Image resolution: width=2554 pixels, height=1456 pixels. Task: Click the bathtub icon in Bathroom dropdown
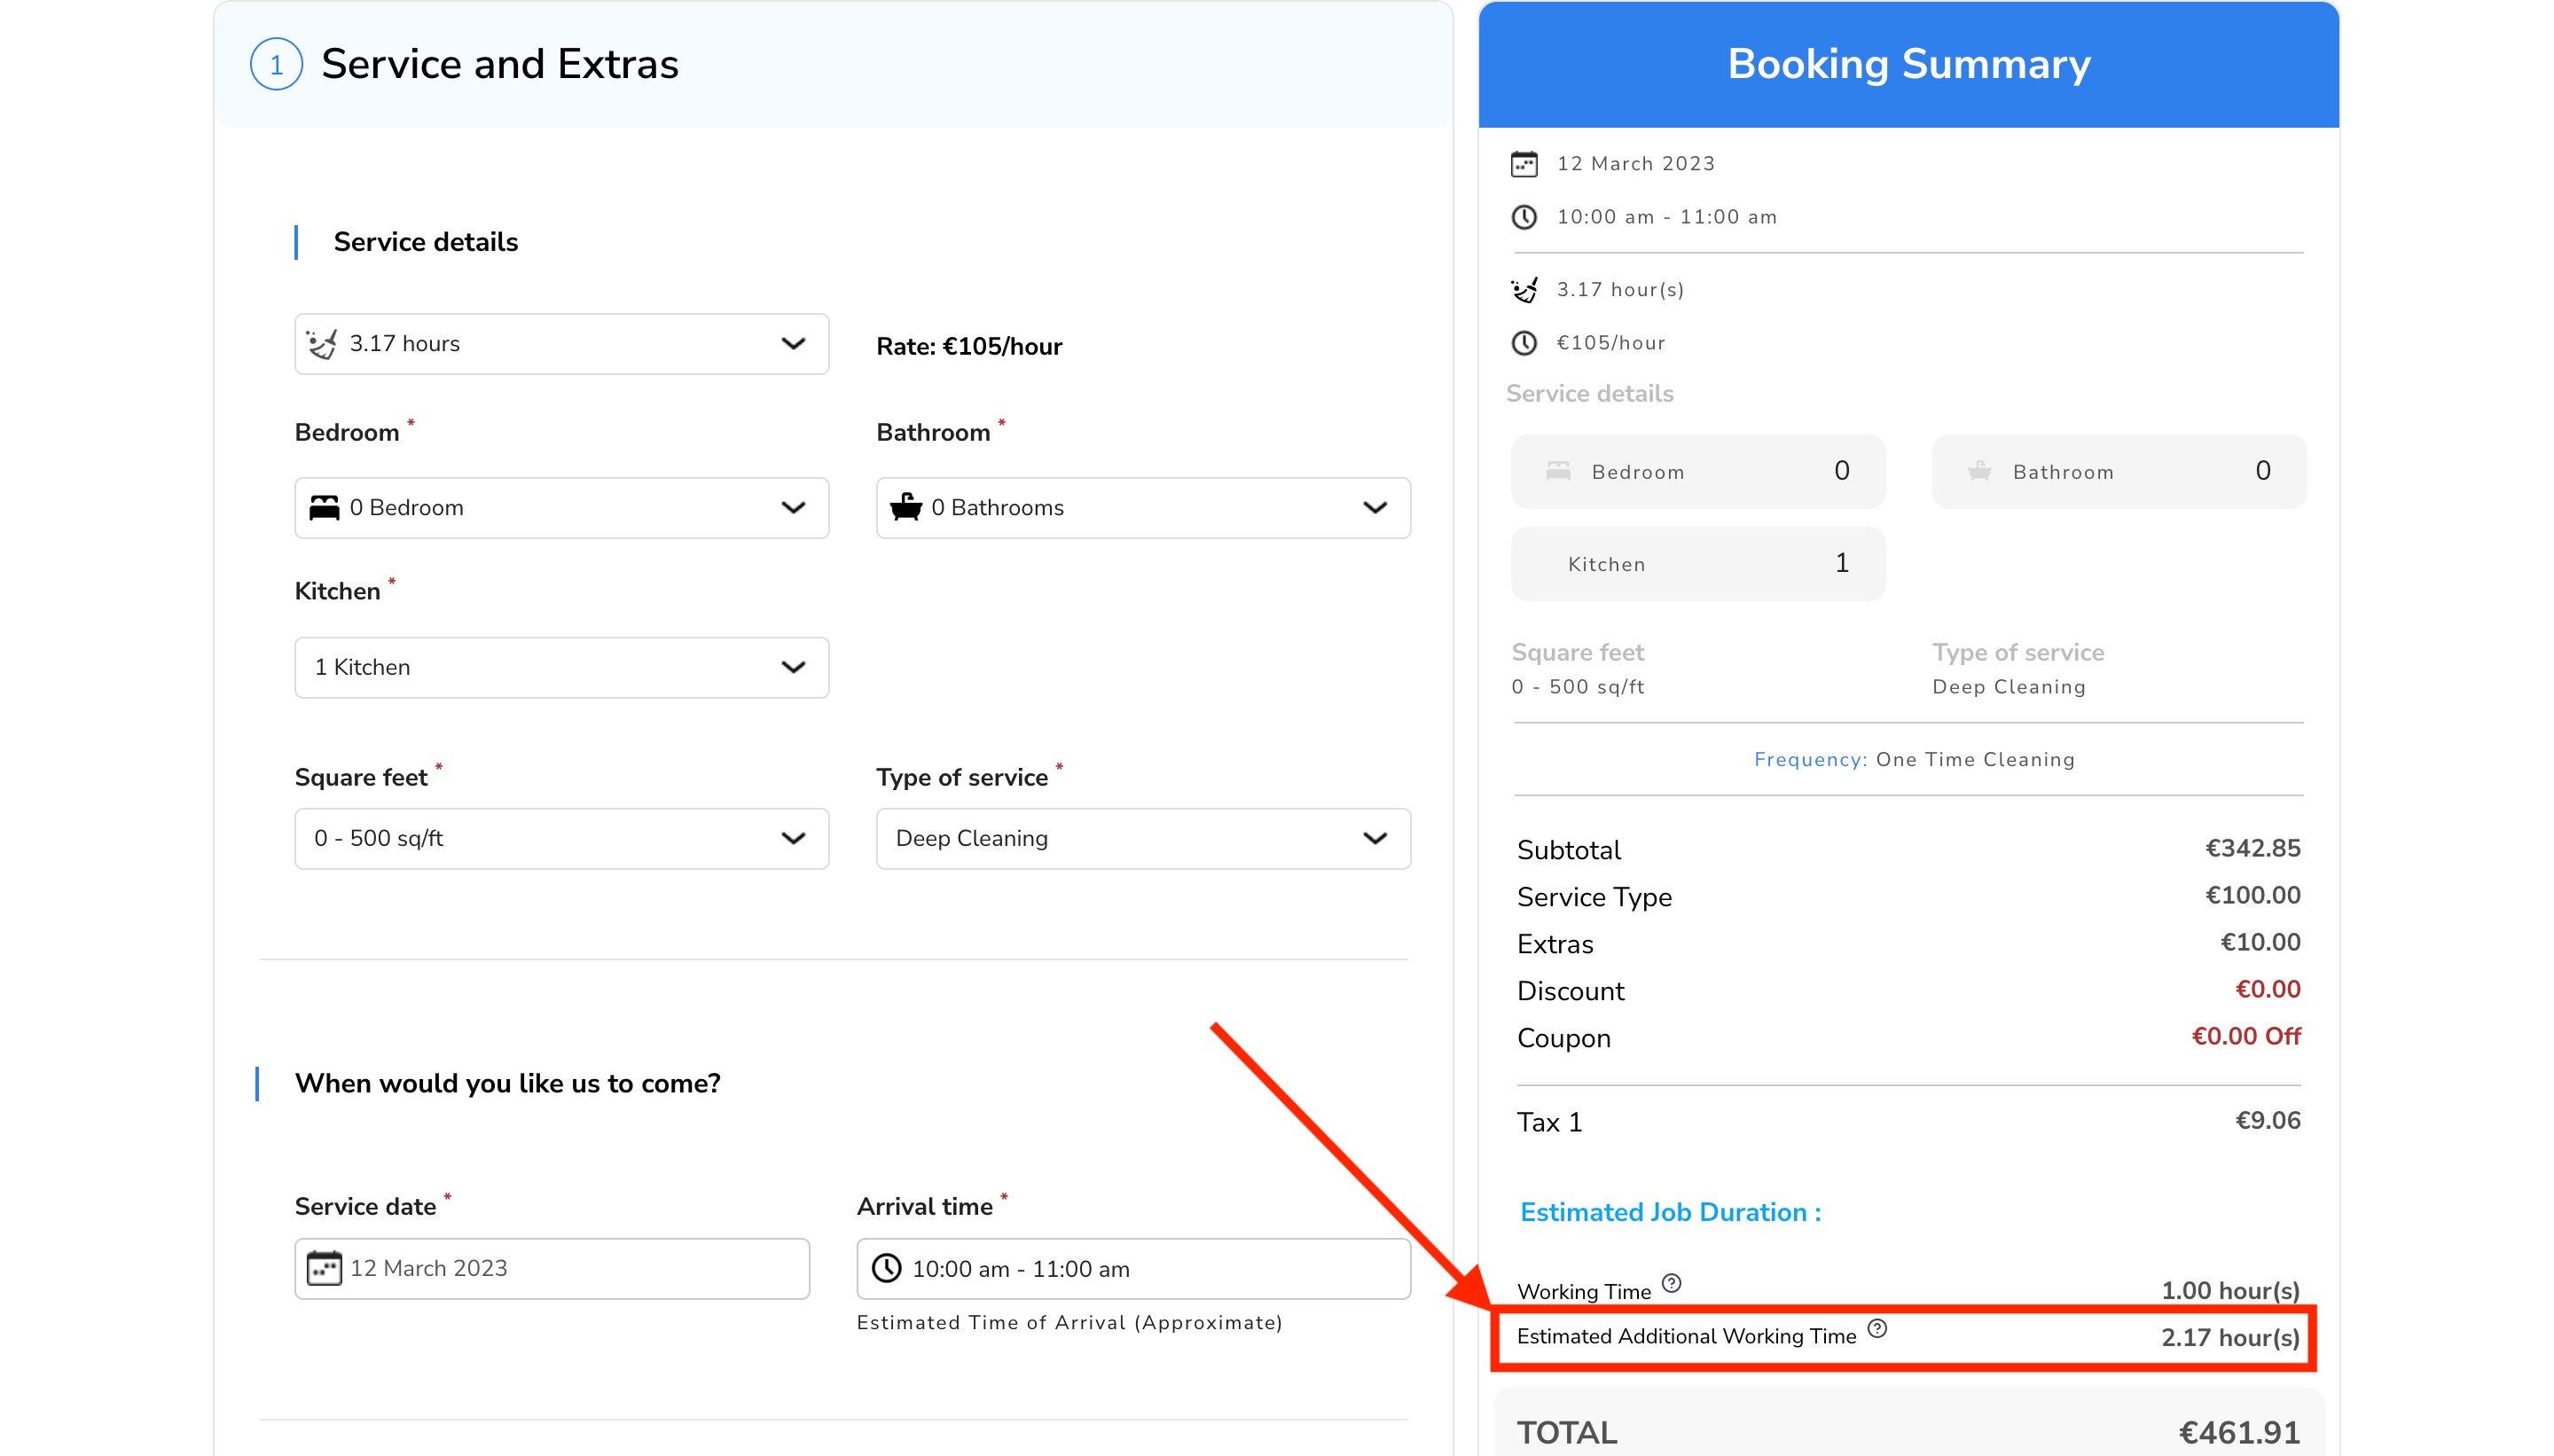click(905, 507)
